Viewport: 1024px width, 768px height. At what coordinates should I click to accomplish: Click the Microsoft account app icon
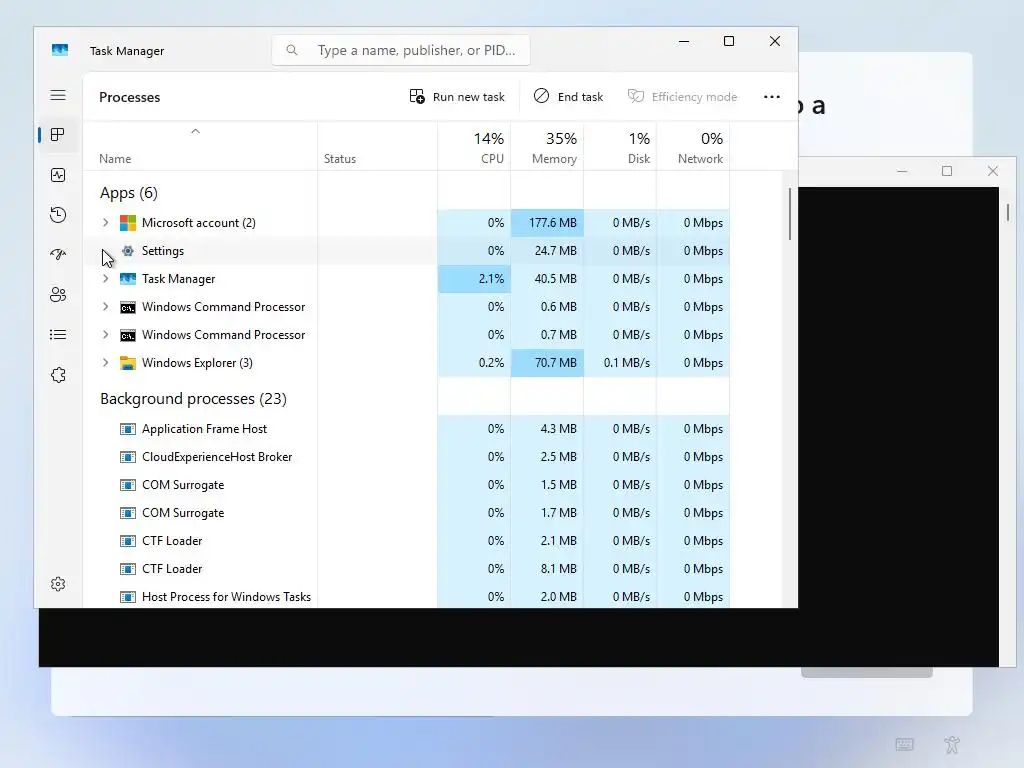coord(128,223)
